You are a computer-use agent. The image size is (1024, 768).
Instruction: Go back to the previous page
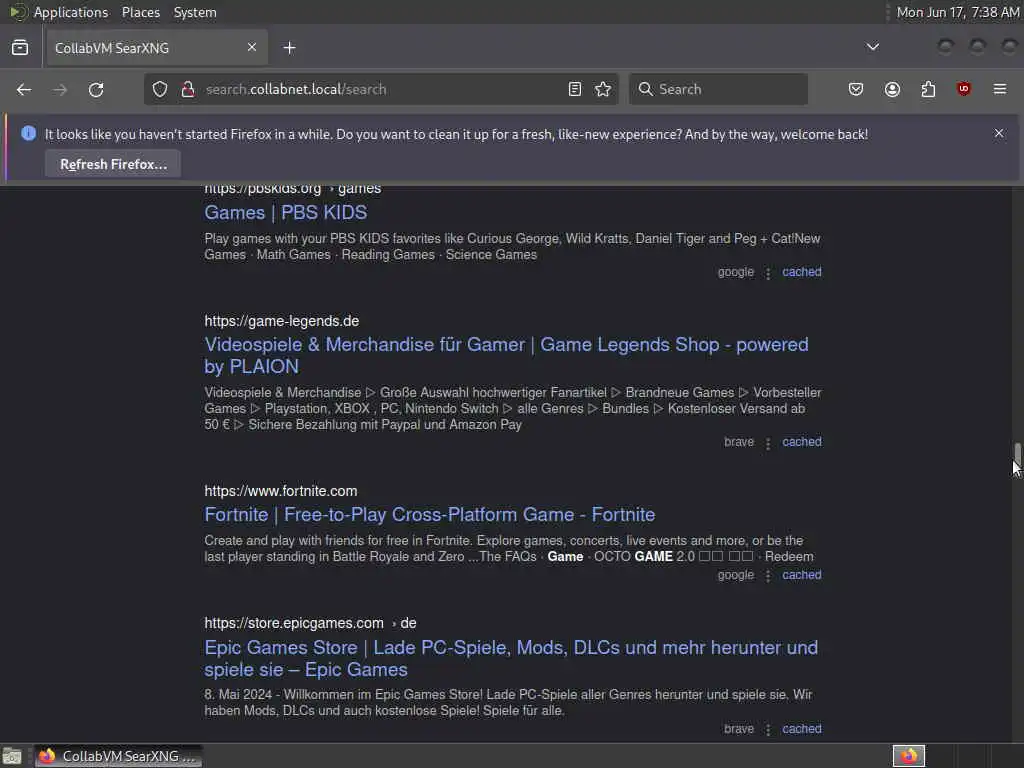point(24,89)
